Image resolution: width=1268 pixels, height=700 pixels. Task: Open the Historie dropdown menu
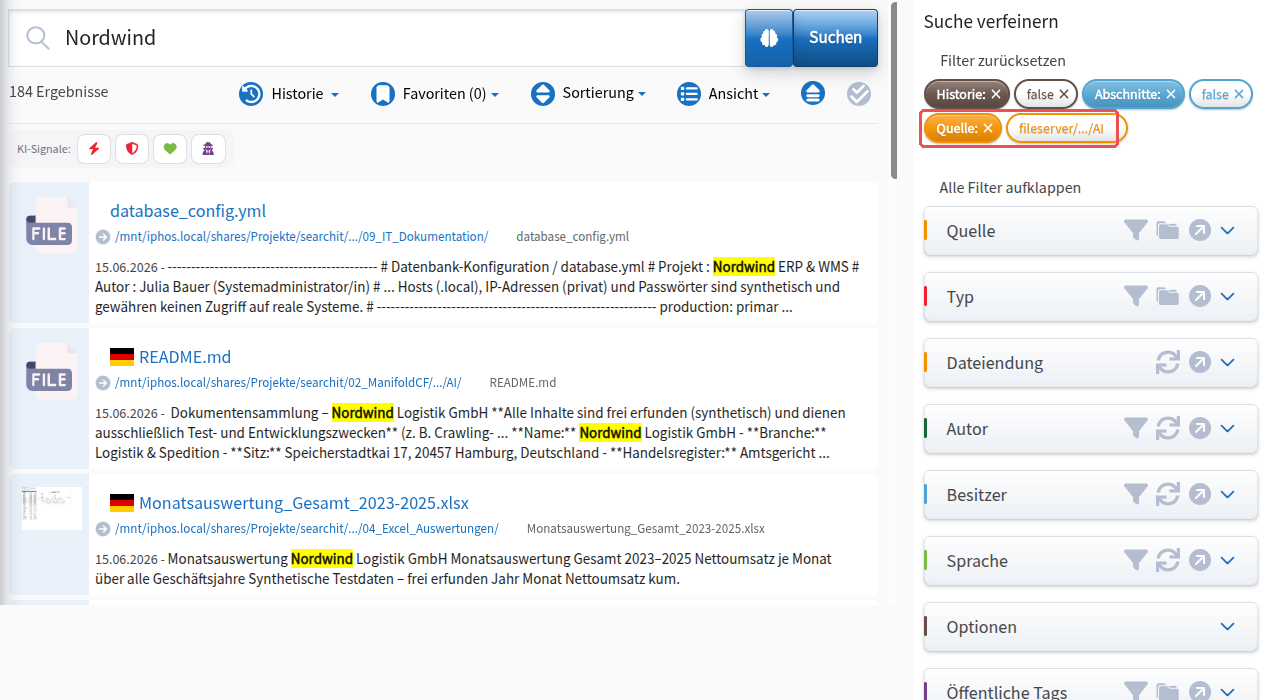coord(289,93)
